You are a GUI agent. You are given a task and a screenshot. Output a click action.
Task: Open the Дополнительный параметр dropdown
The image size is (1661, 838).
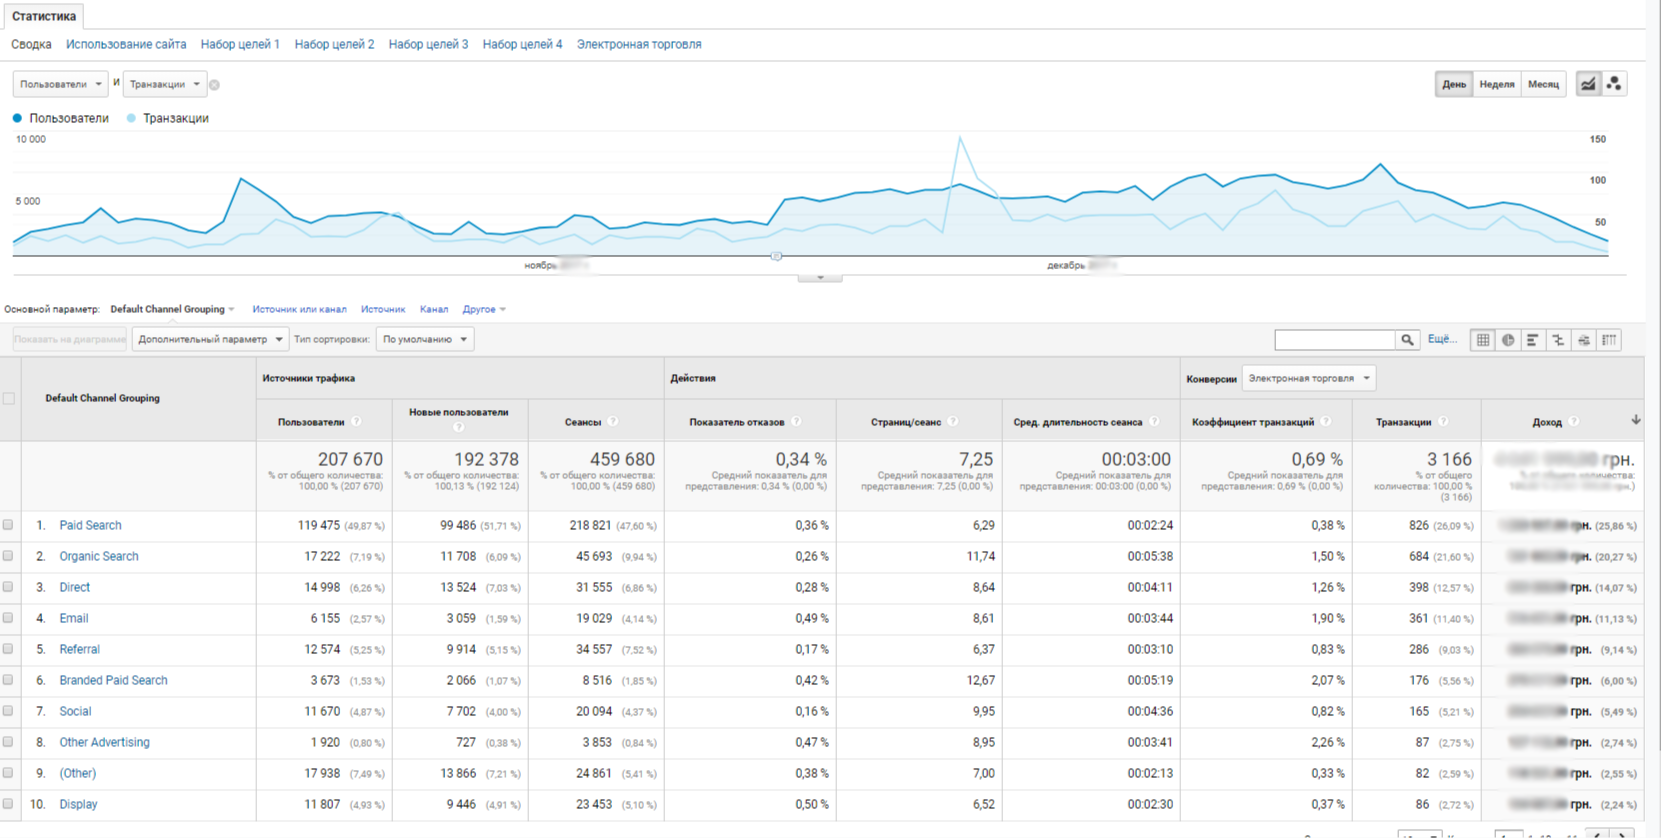210,339
